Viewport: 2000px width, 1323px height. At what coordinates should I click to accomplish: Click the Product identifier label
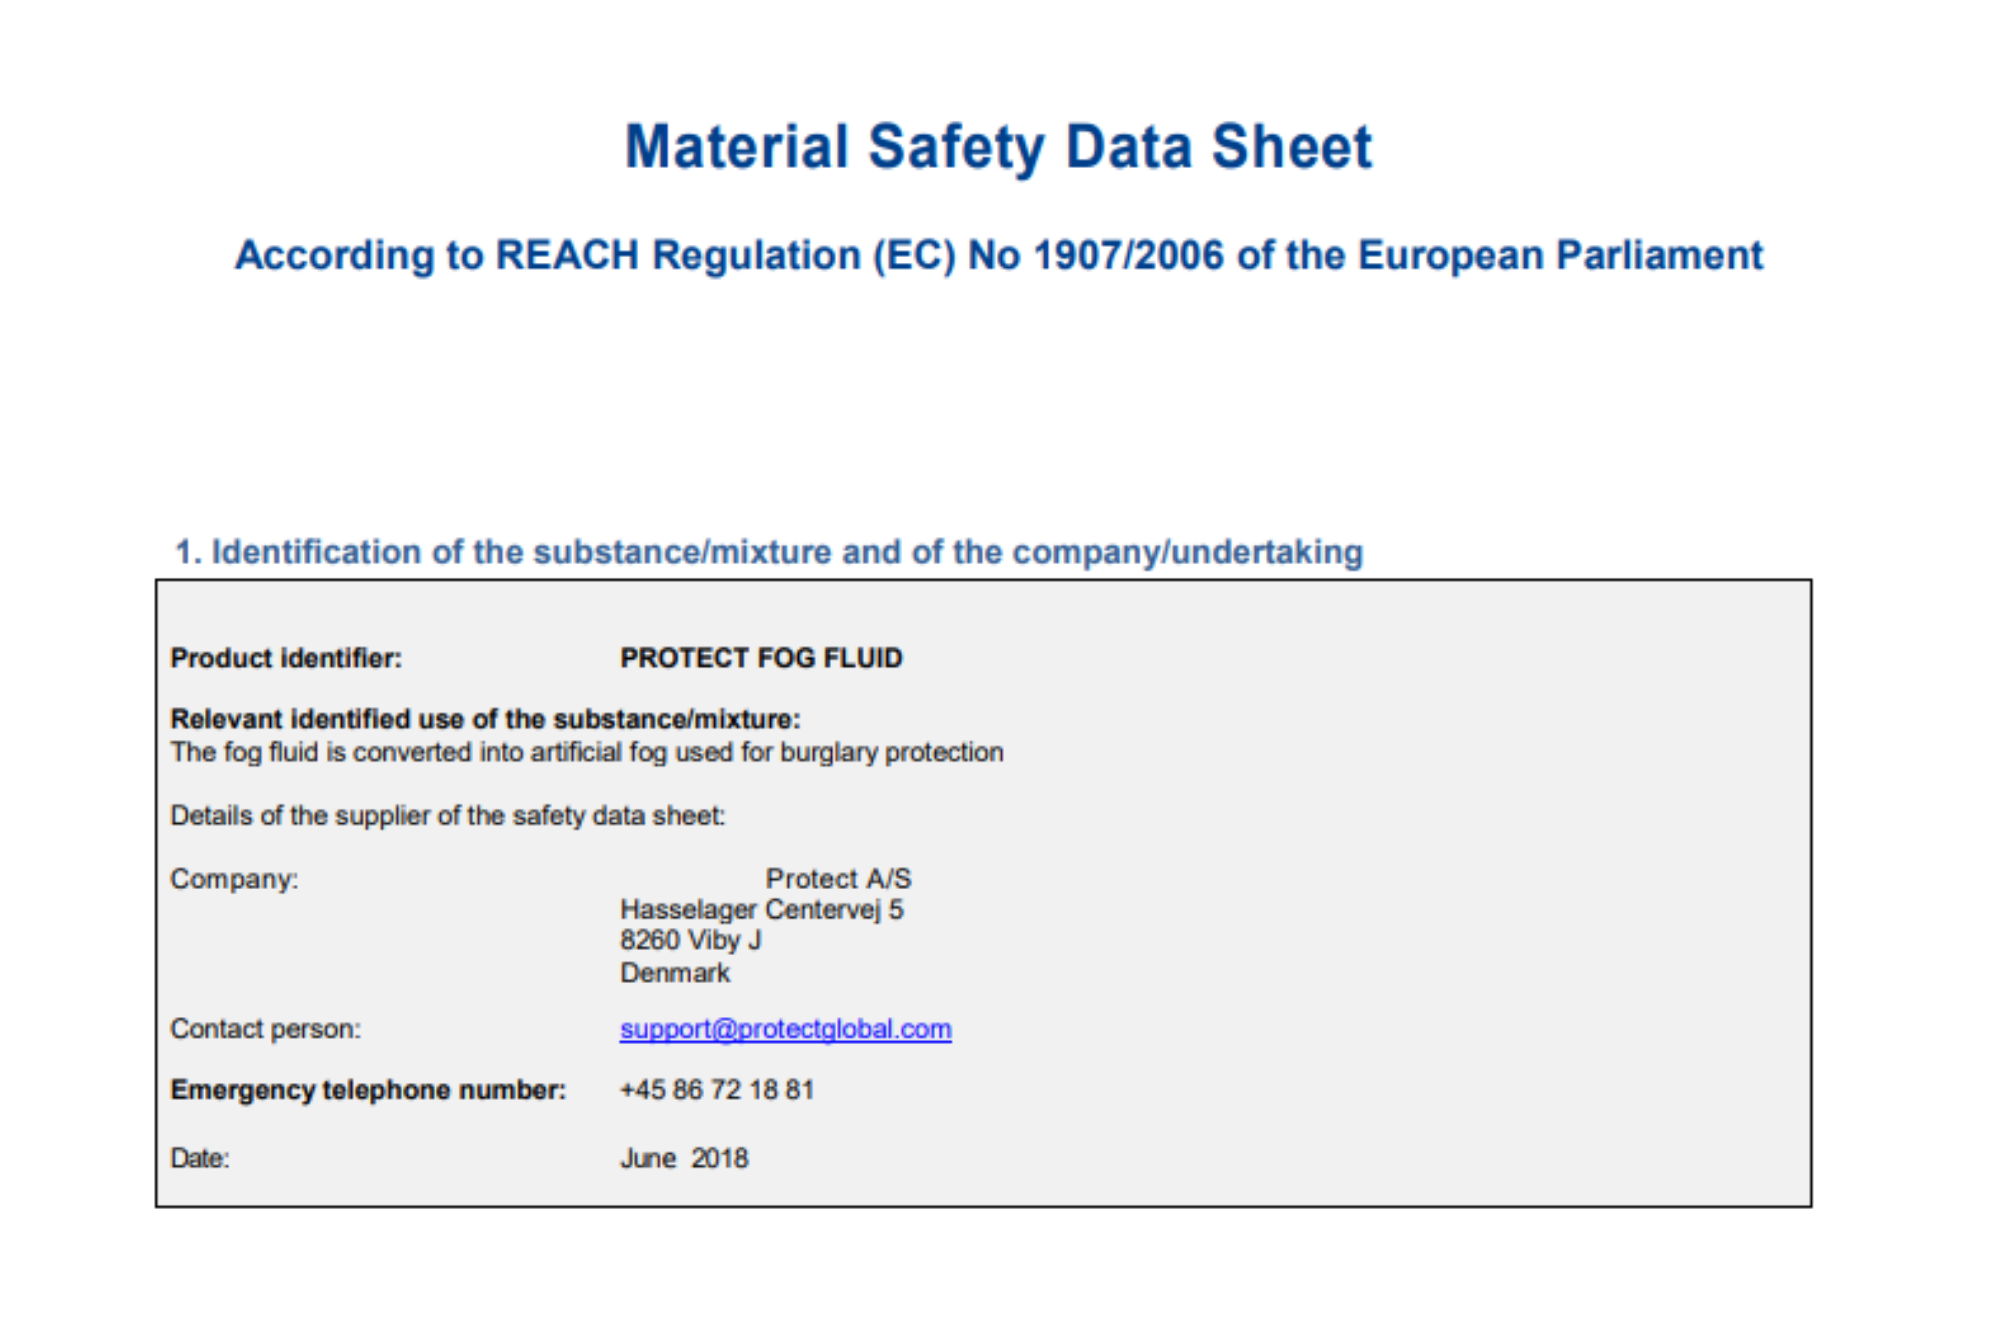tap(286, 658)
